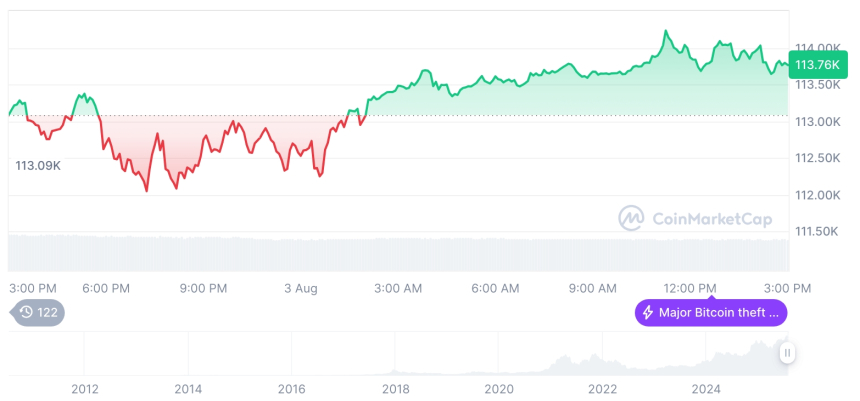Click the 113.09K opening price label

pyautogui.click(x=38, y=165)
